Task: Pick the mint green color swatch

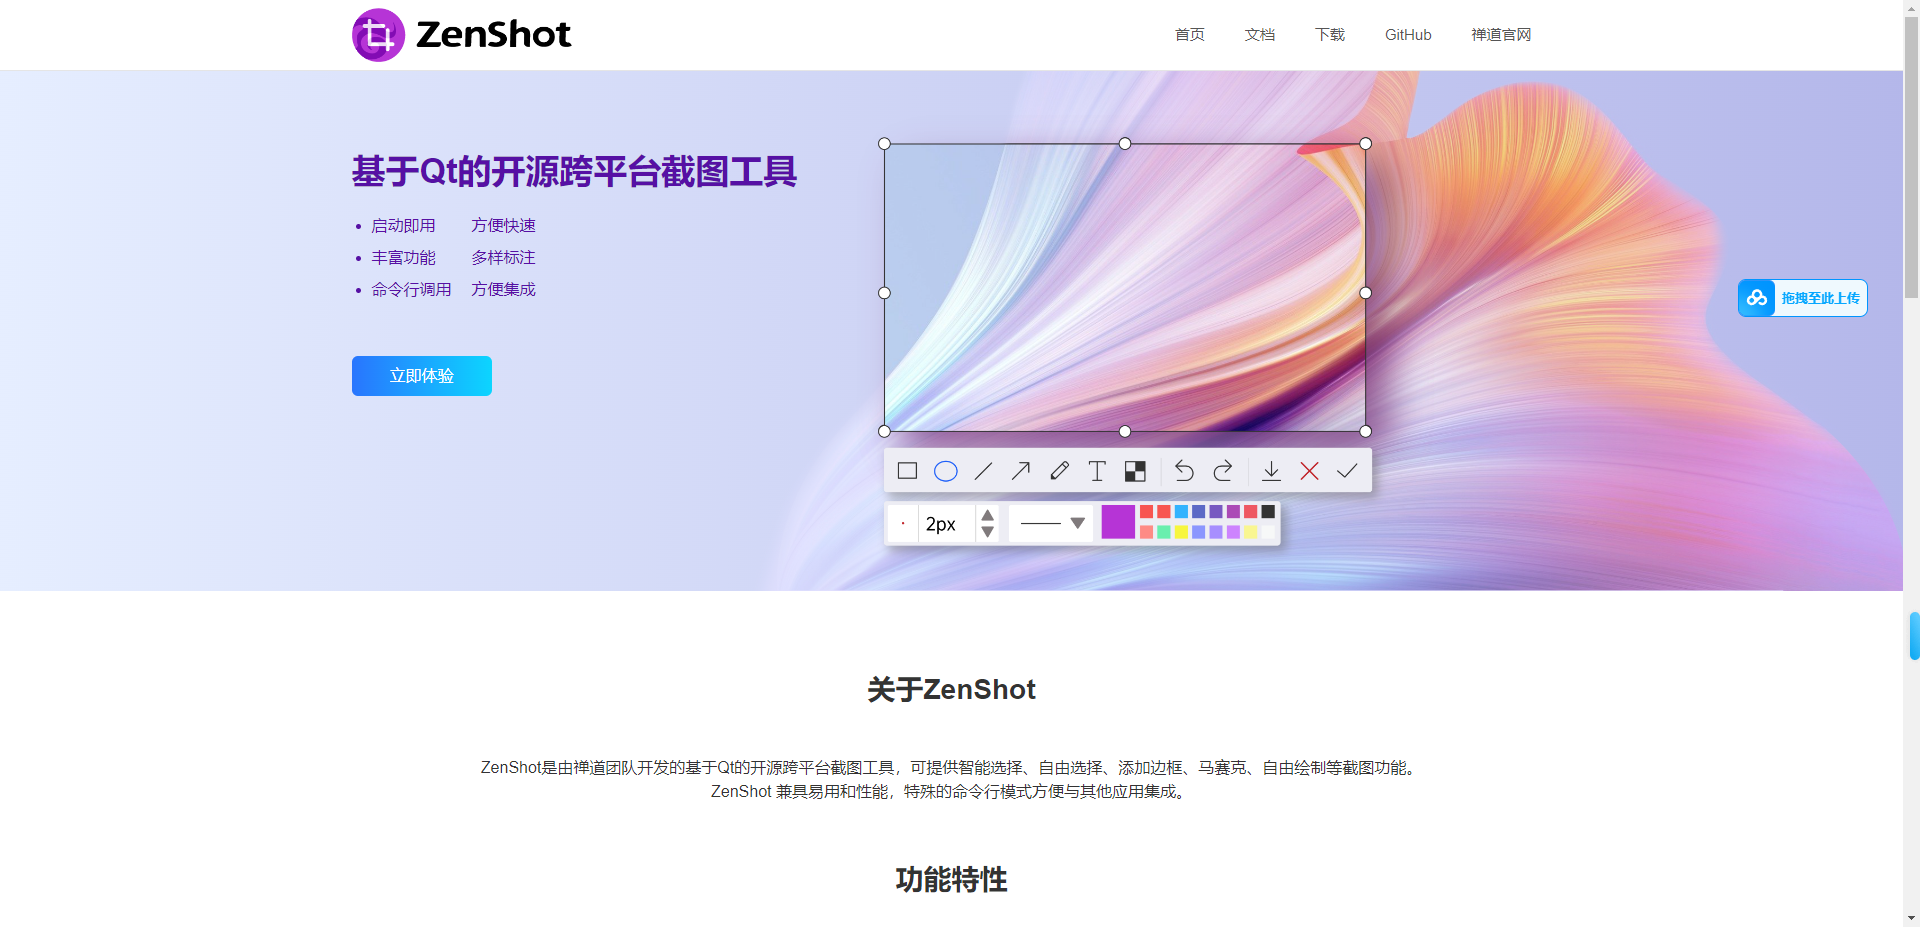Action: coord(1164,532)
